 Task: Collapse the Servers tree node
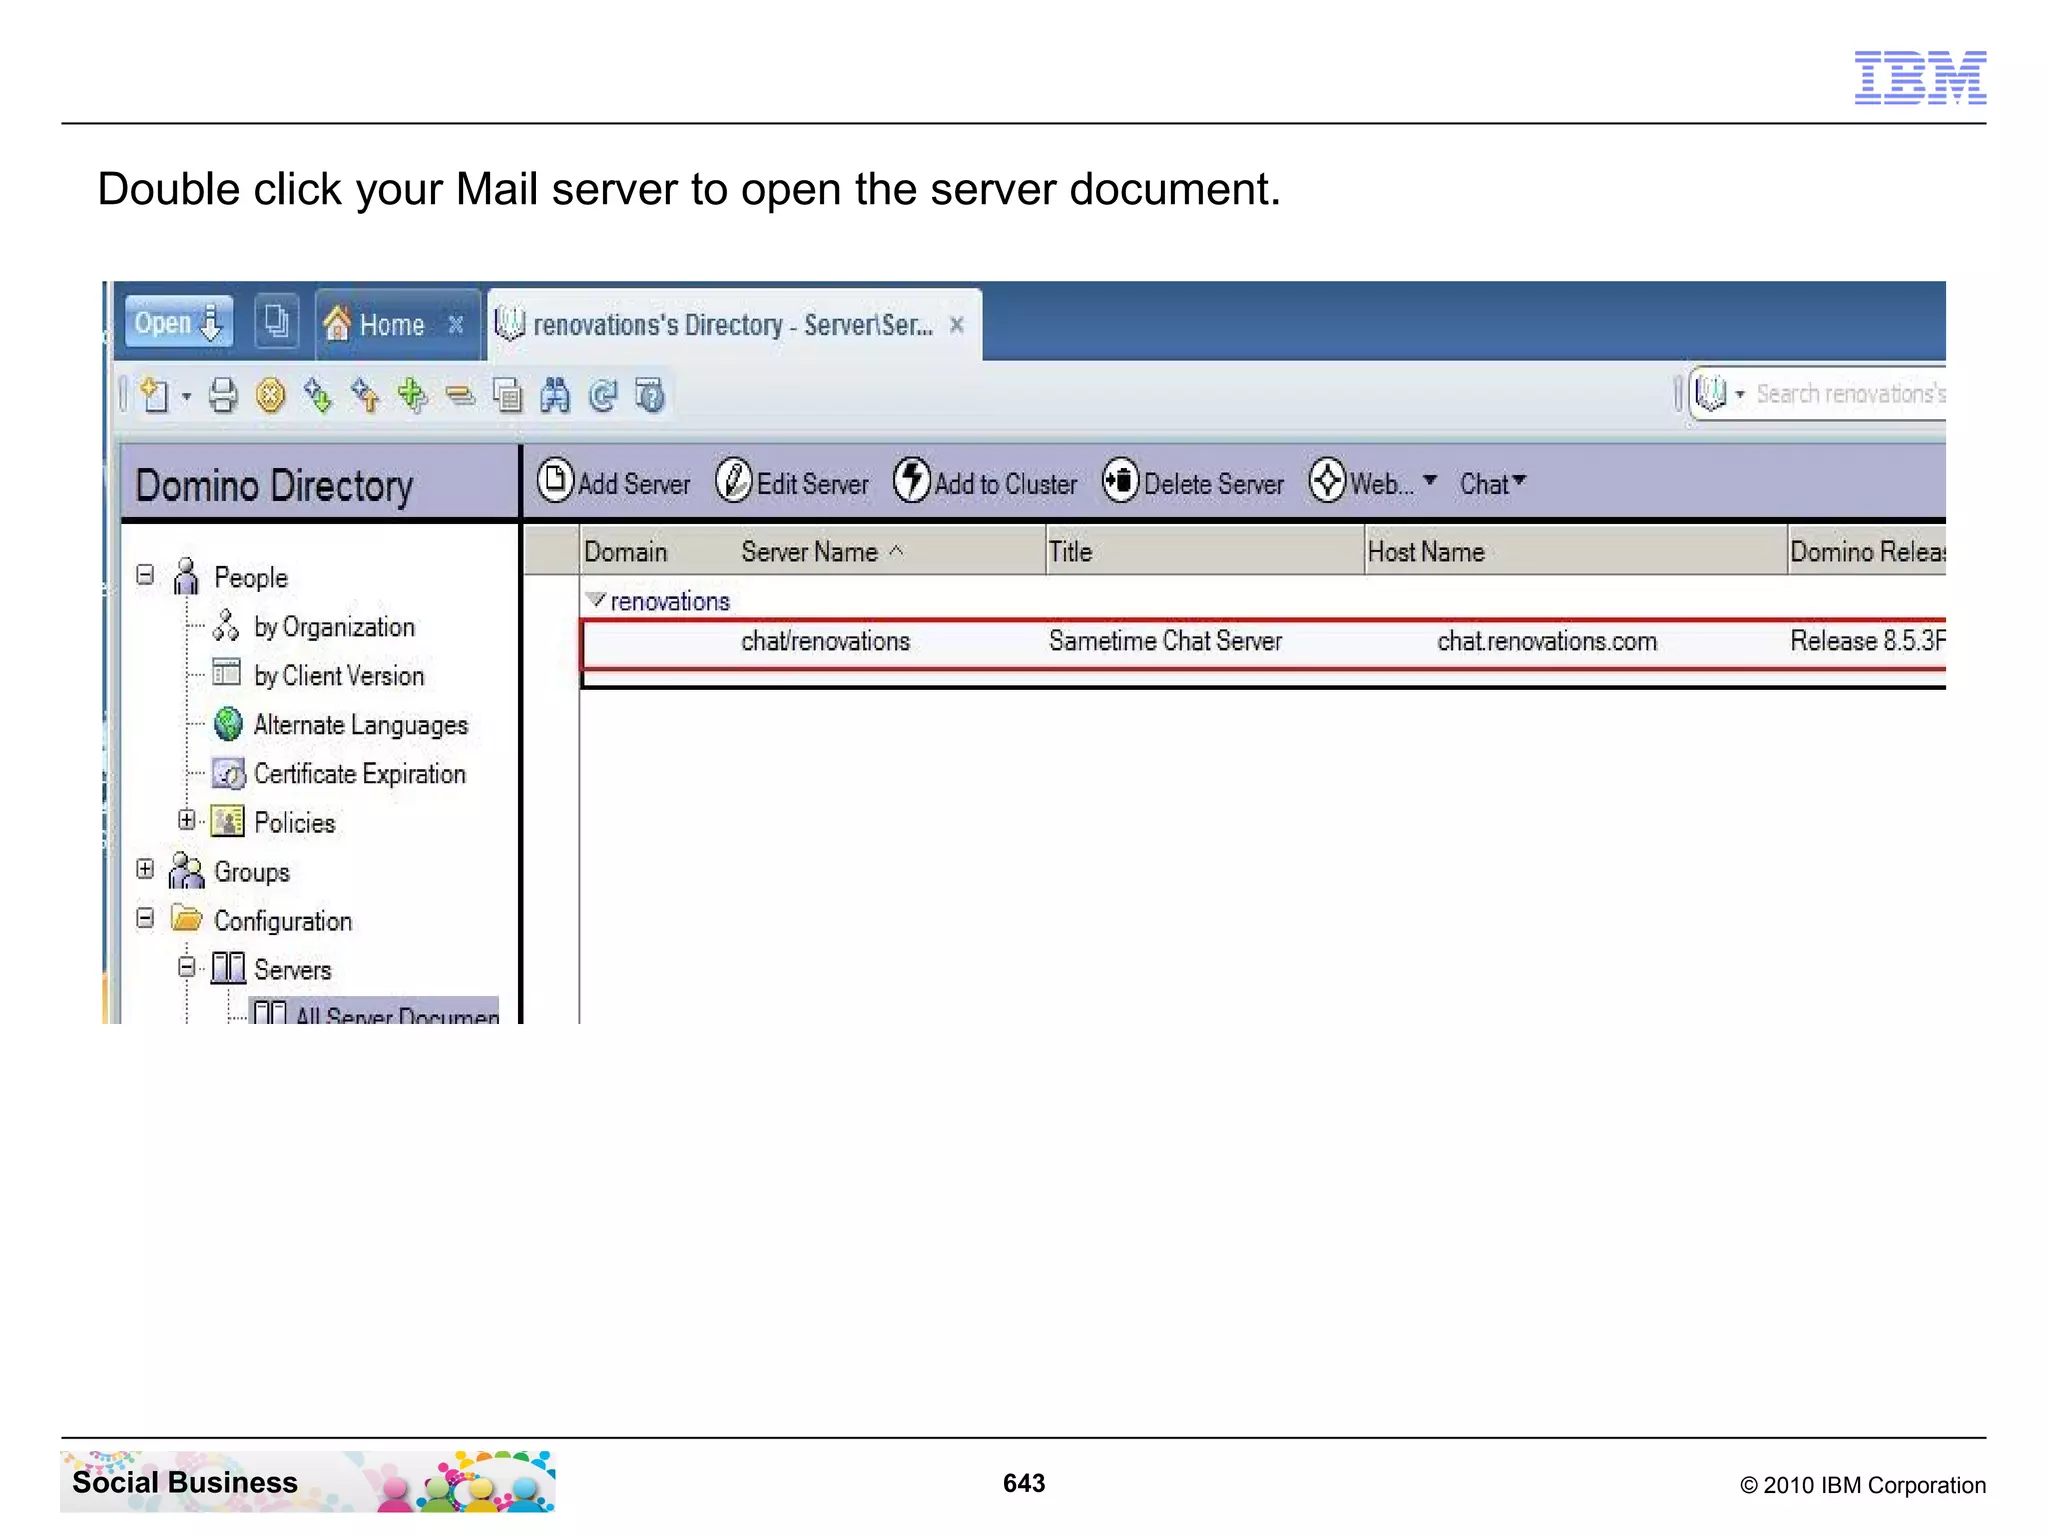[x=187, y=967]
